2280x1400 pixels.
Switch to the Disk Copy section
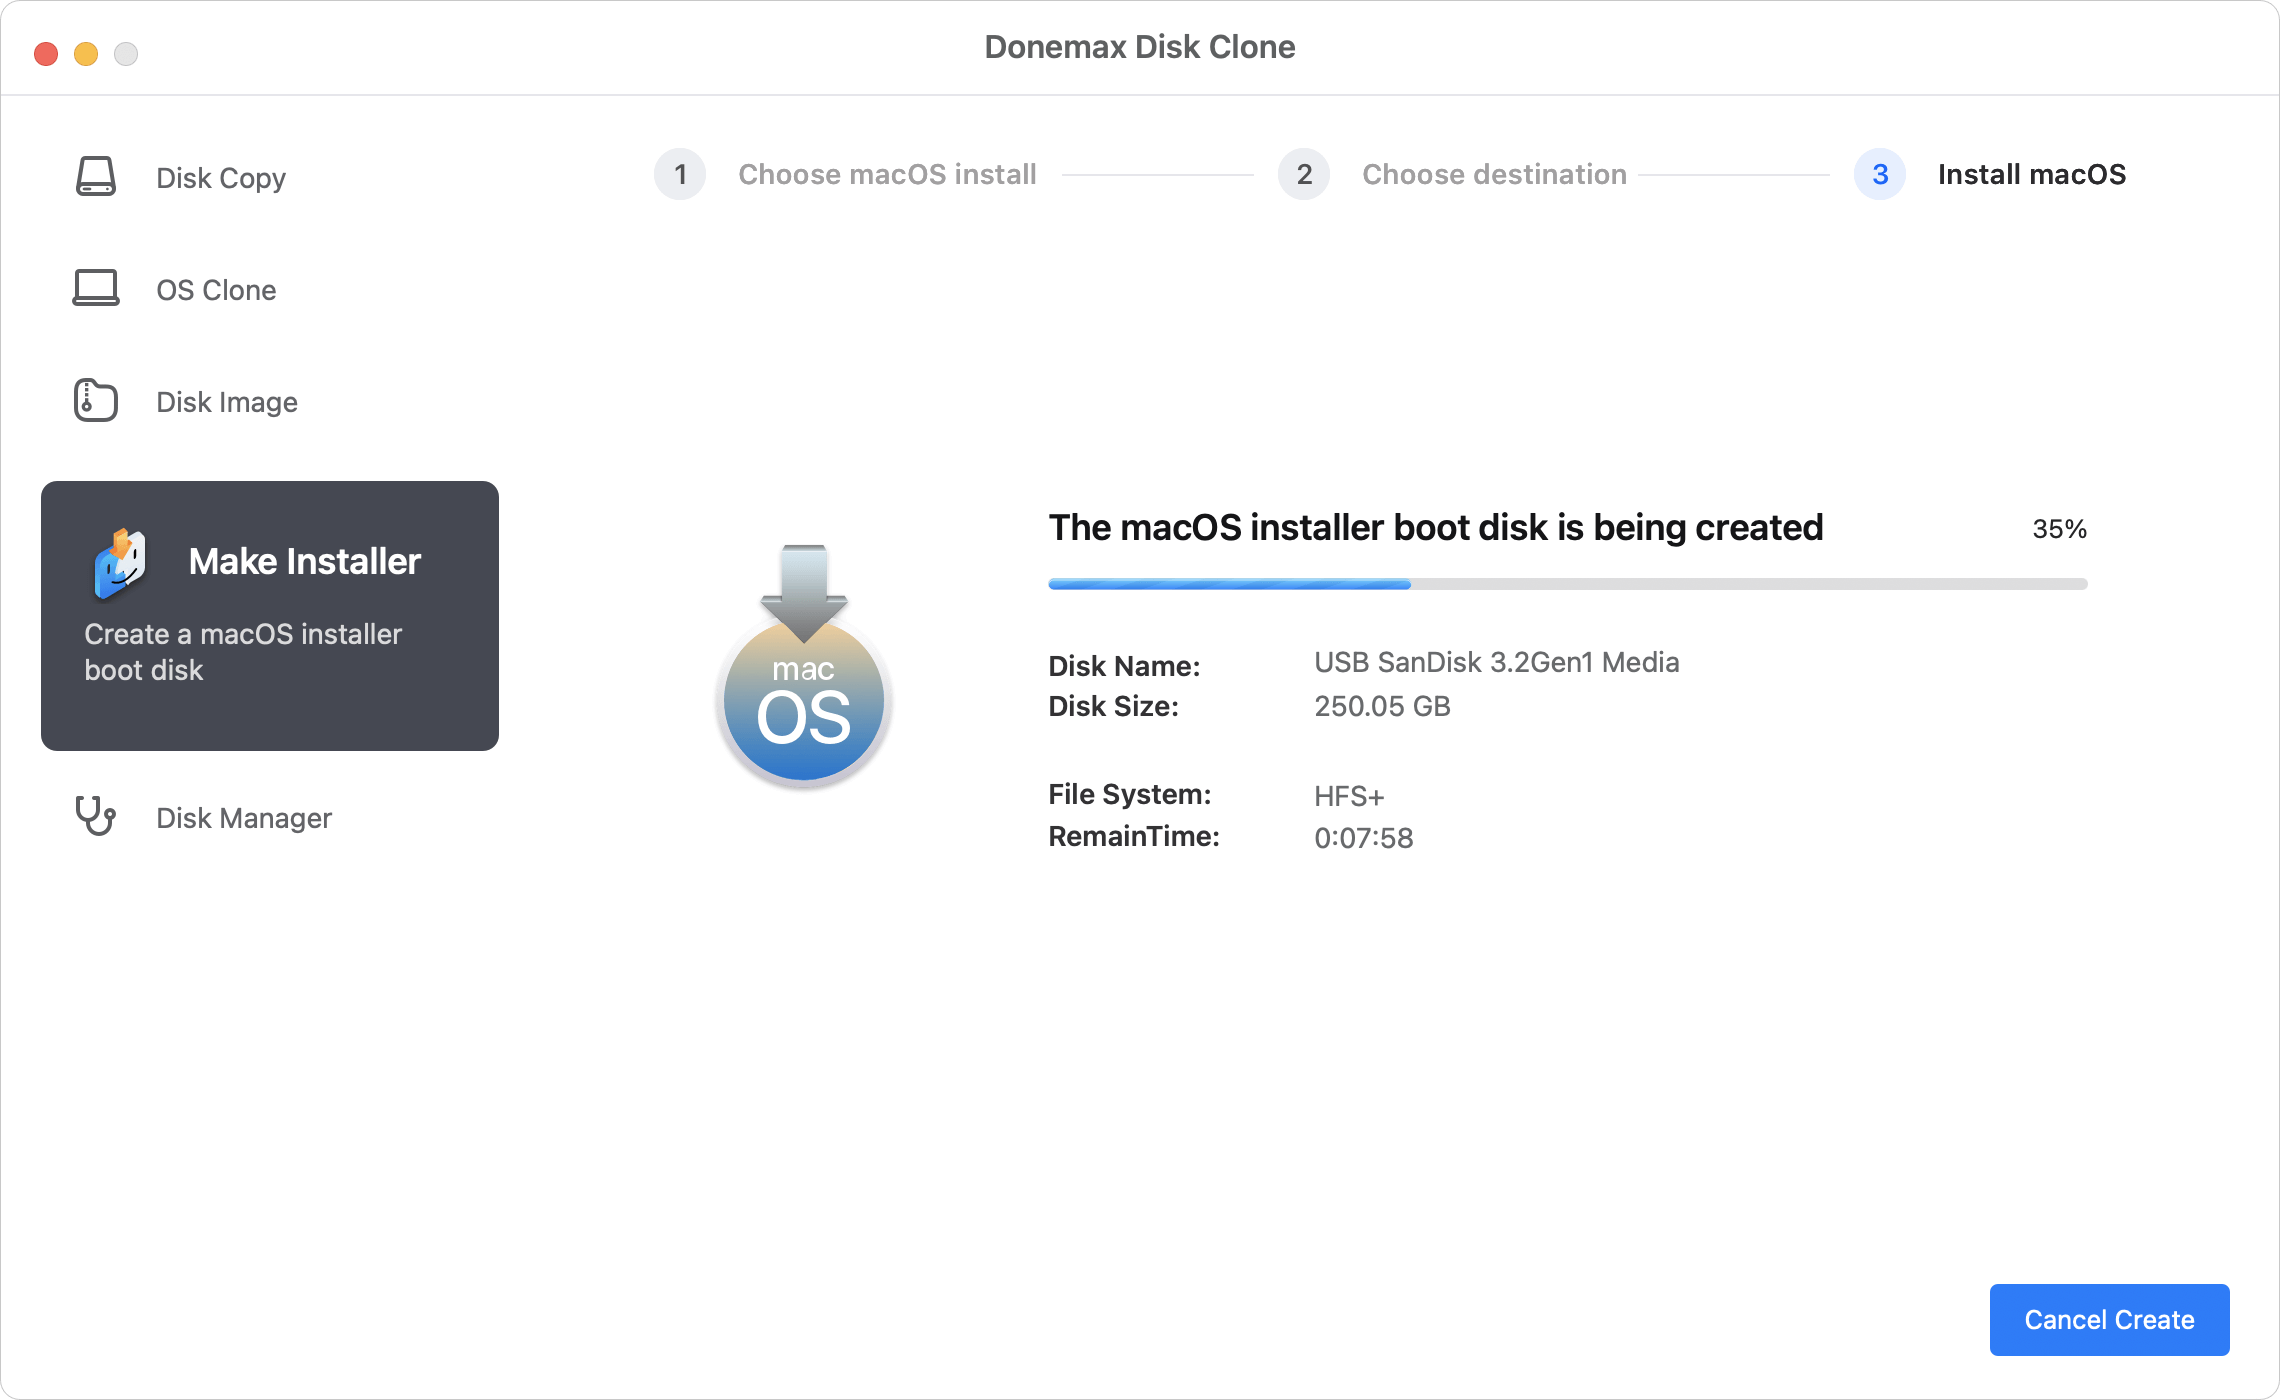pos(220,177)
